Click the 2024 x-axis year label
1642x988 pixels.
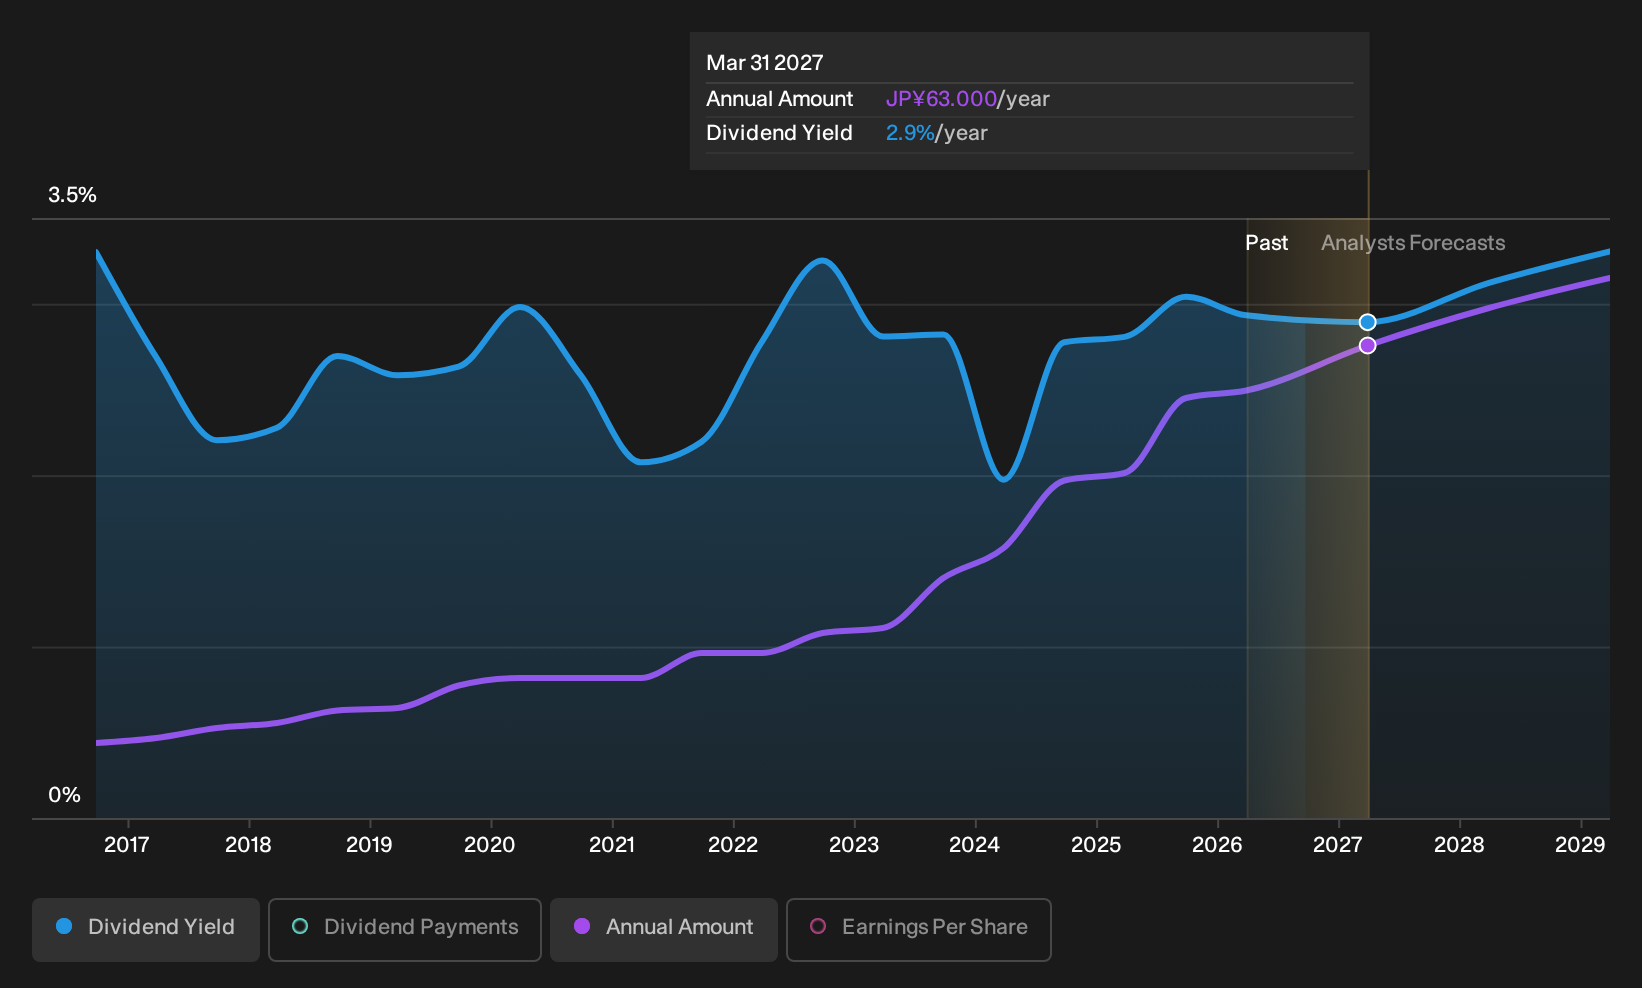[975, 845]
